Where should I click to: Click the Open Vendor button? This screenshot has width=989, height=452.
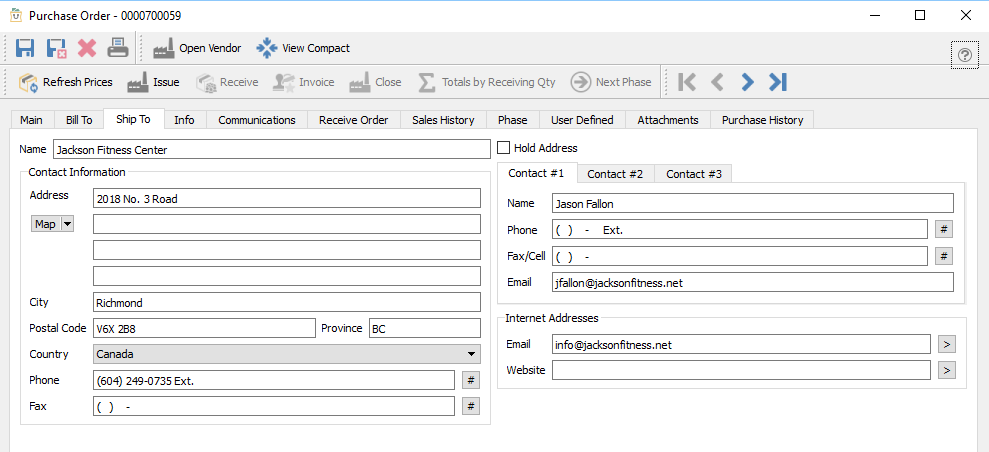coord(197,48)
